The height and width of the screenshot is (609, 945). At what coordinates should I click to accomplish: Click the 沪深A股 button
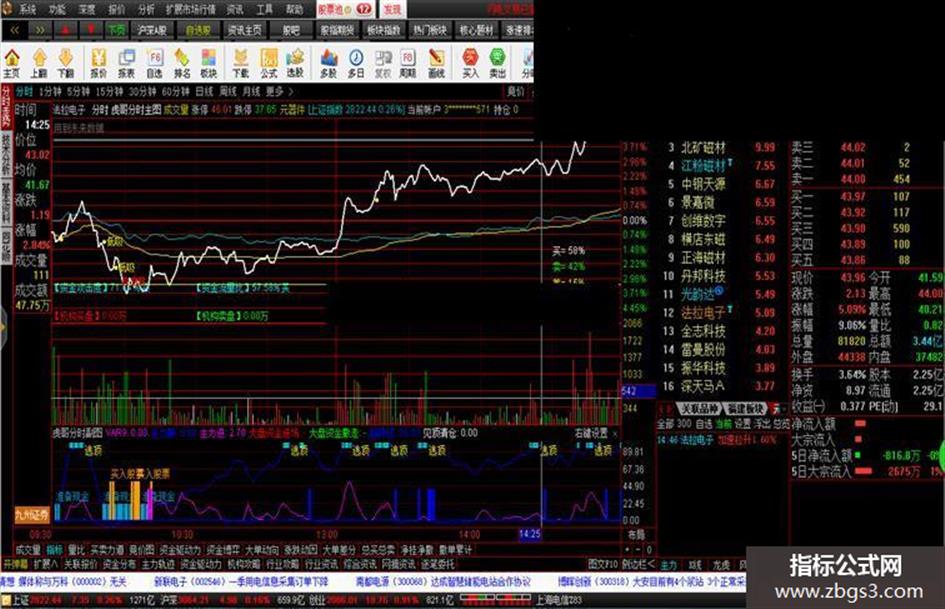click(x=152, y=30)
